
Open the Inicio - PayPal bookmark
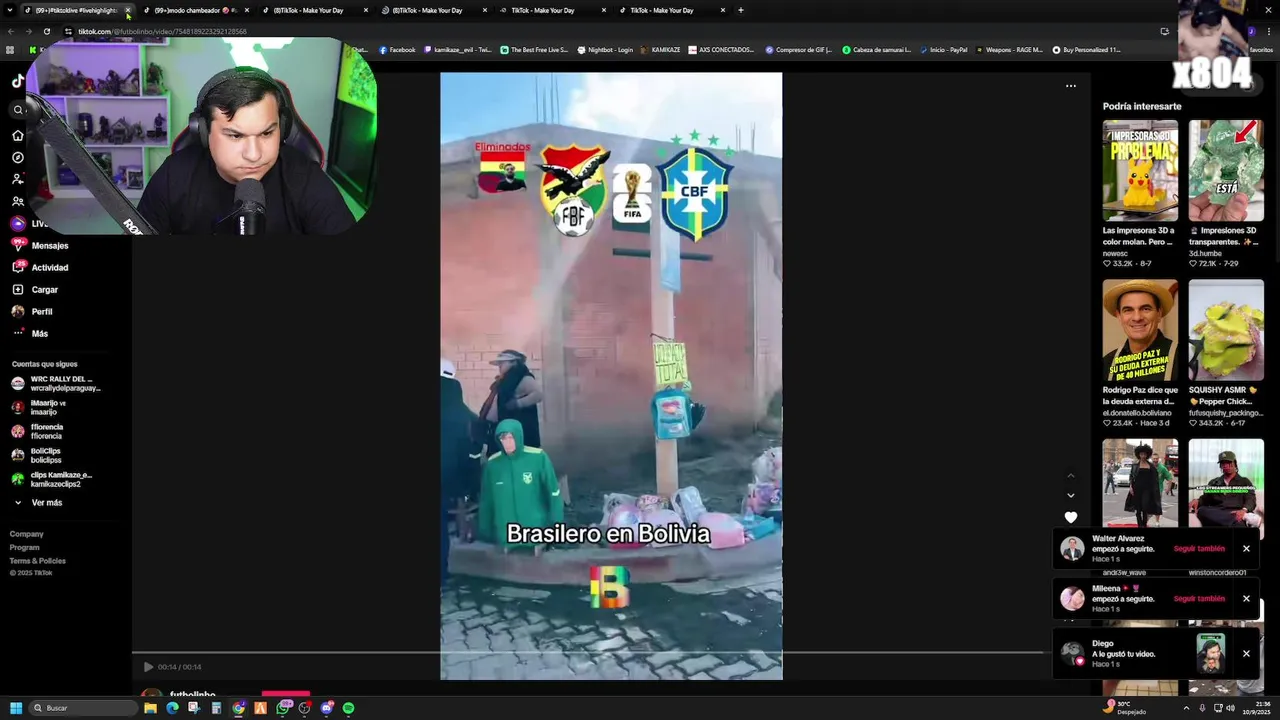(x=943, y=50)
